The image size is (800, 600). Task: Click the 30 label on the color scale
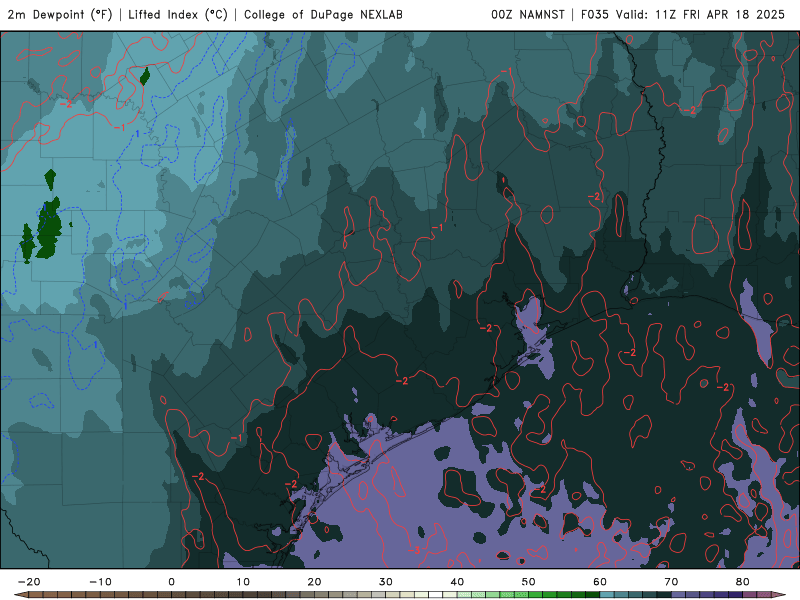point(386,582)
